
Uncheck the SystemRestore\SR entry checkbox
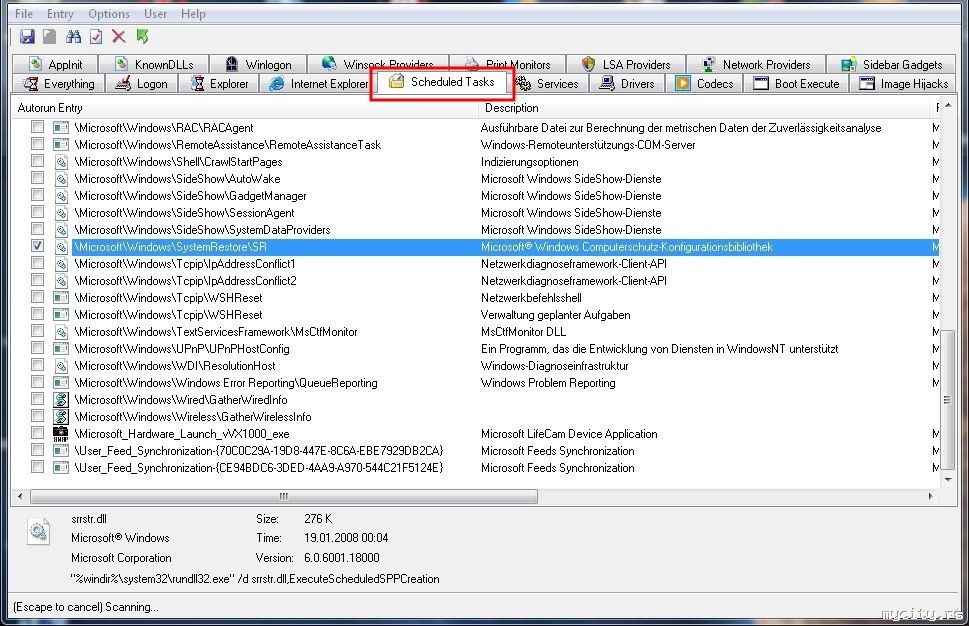(38, 246)
